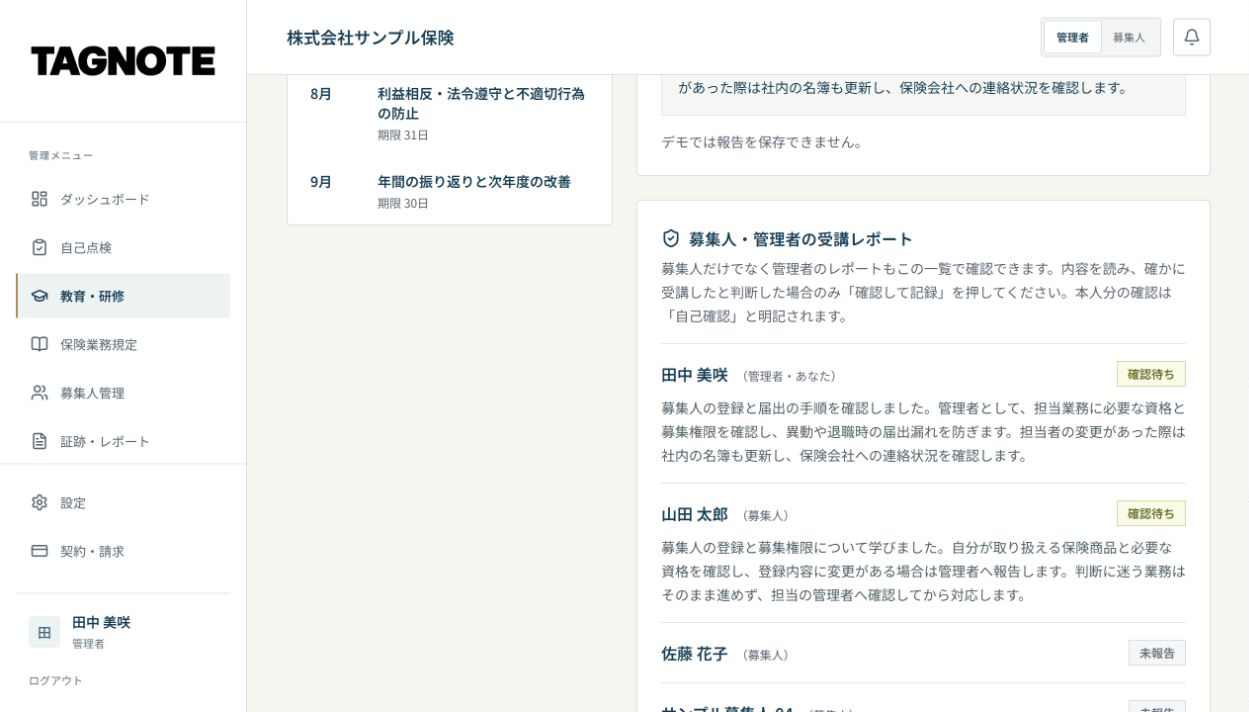
Task: Click the name 山田 太郎 in report list
Action: (x=694, y=514)
